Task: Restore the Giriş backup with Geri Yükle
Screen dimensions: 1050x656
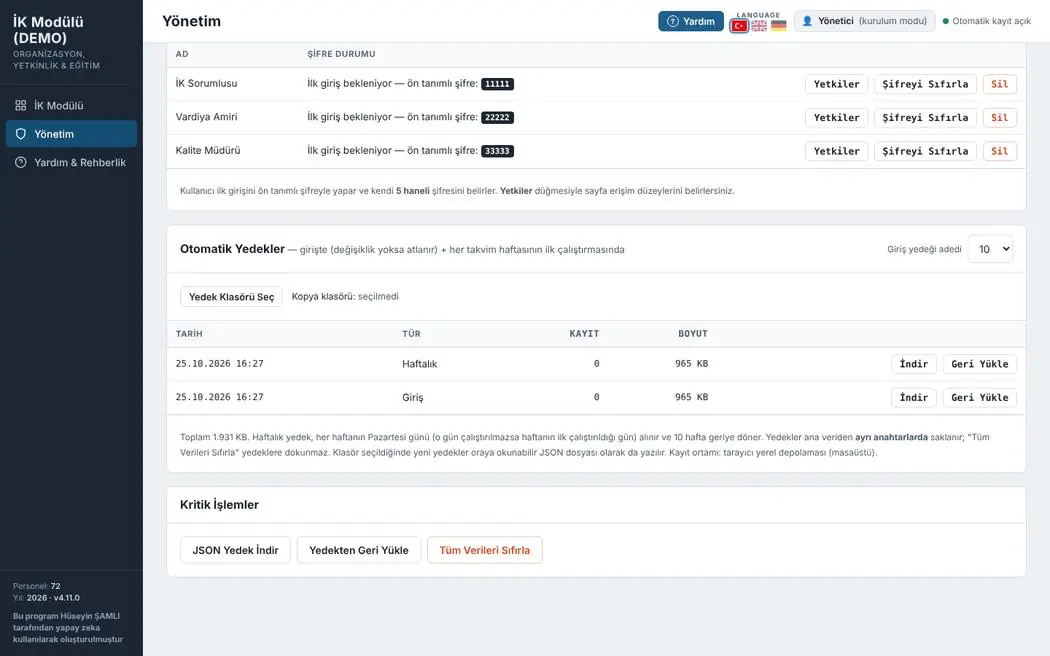Action: [x=980, y=397]
